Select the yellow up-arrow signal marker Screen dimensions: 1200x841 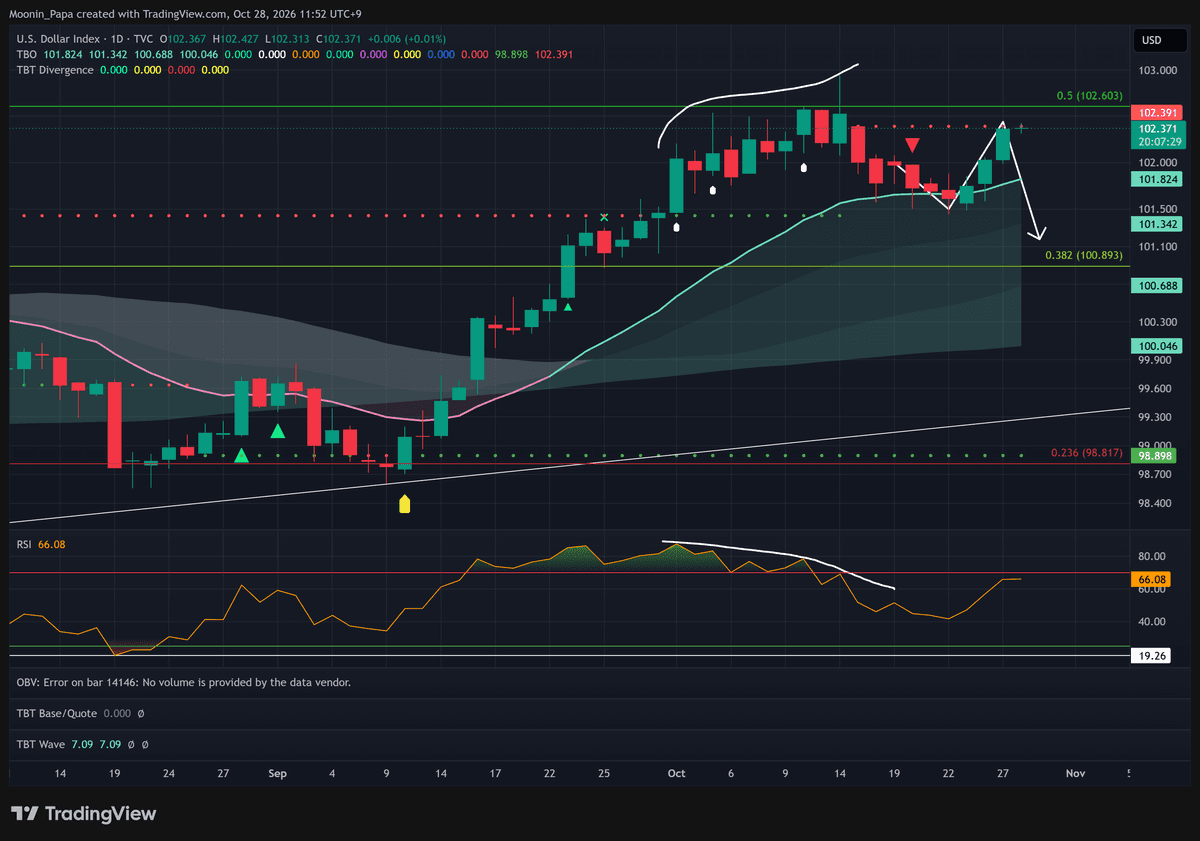pyautogui.click(x=405, y=503)
